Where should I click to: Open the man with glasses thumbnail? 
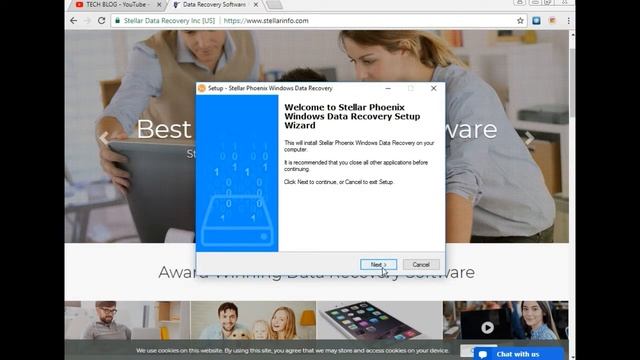(x=127, y=320)
